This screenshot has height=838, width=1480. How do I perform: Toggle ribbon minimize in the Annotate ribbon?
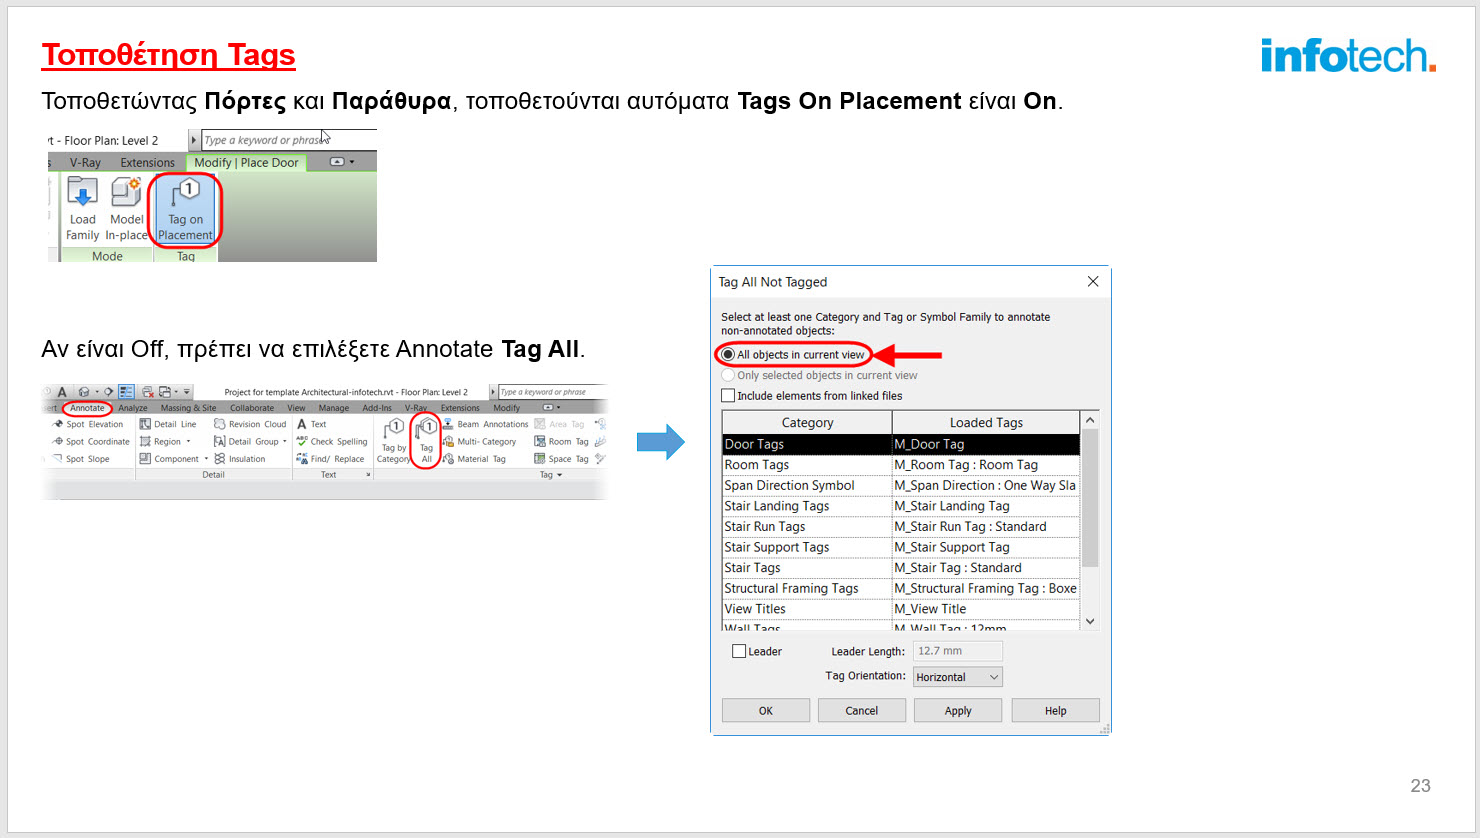(549, 408)
